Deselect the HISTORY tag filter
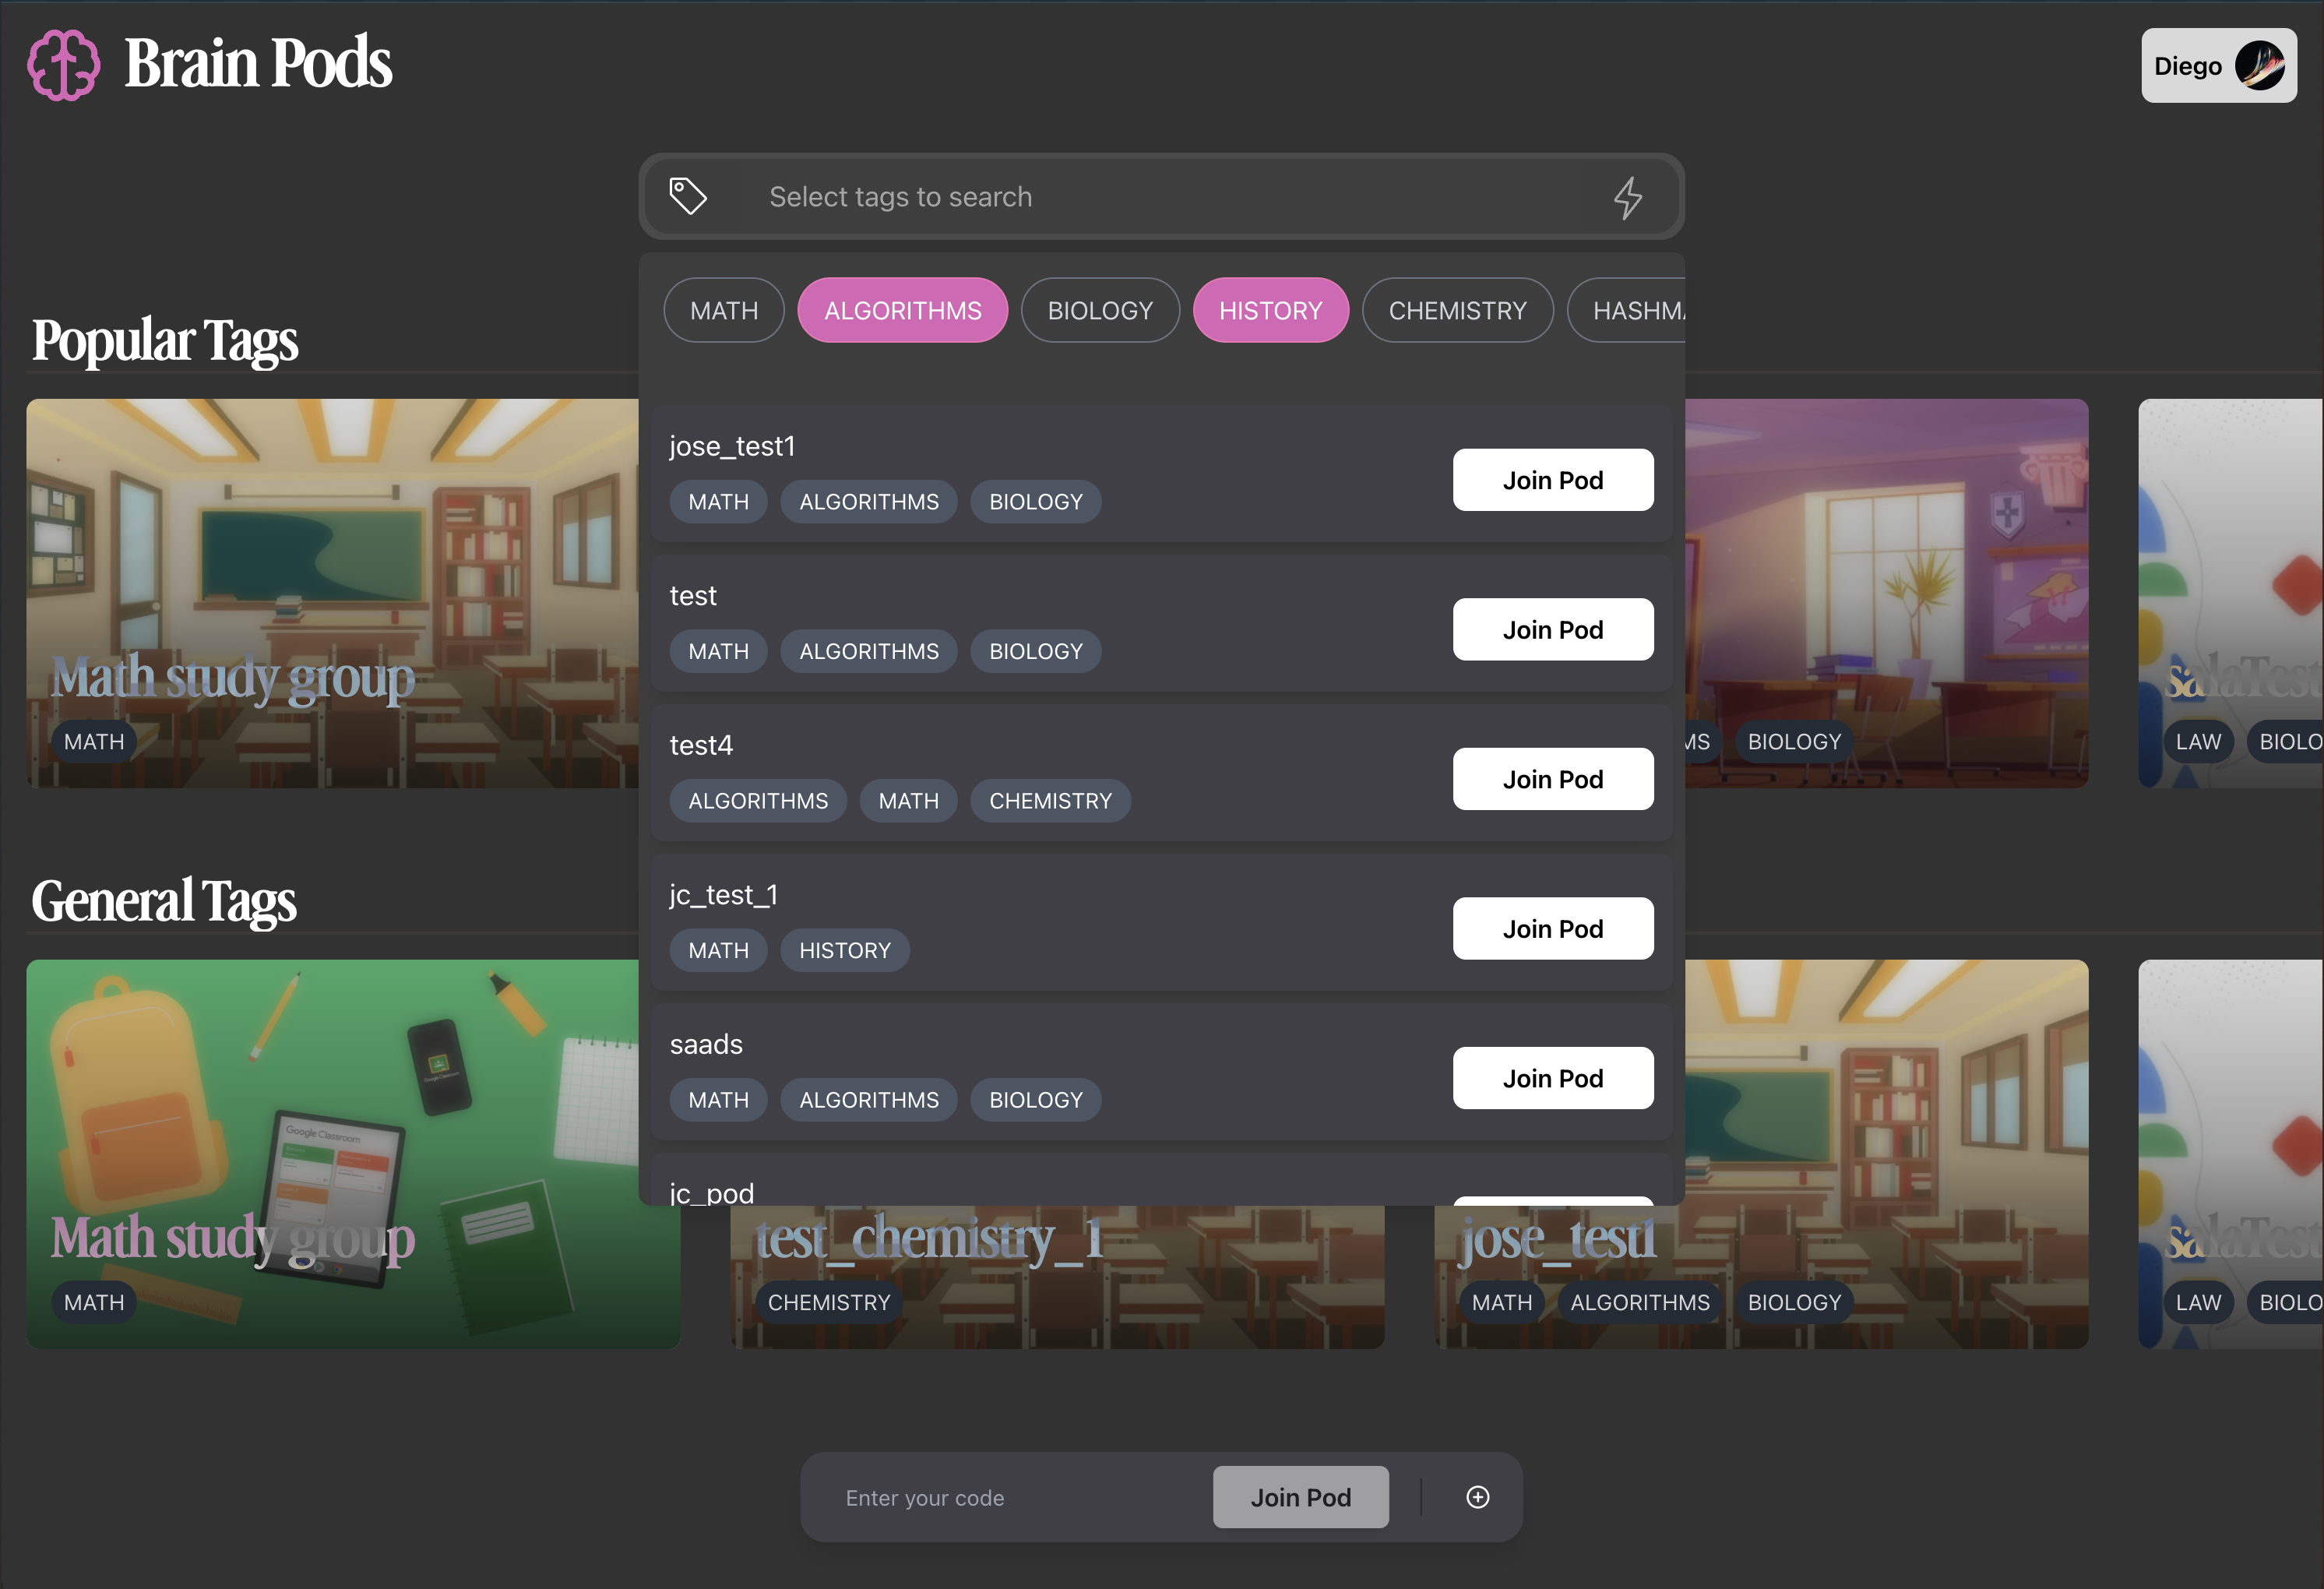 [1270, 311]
